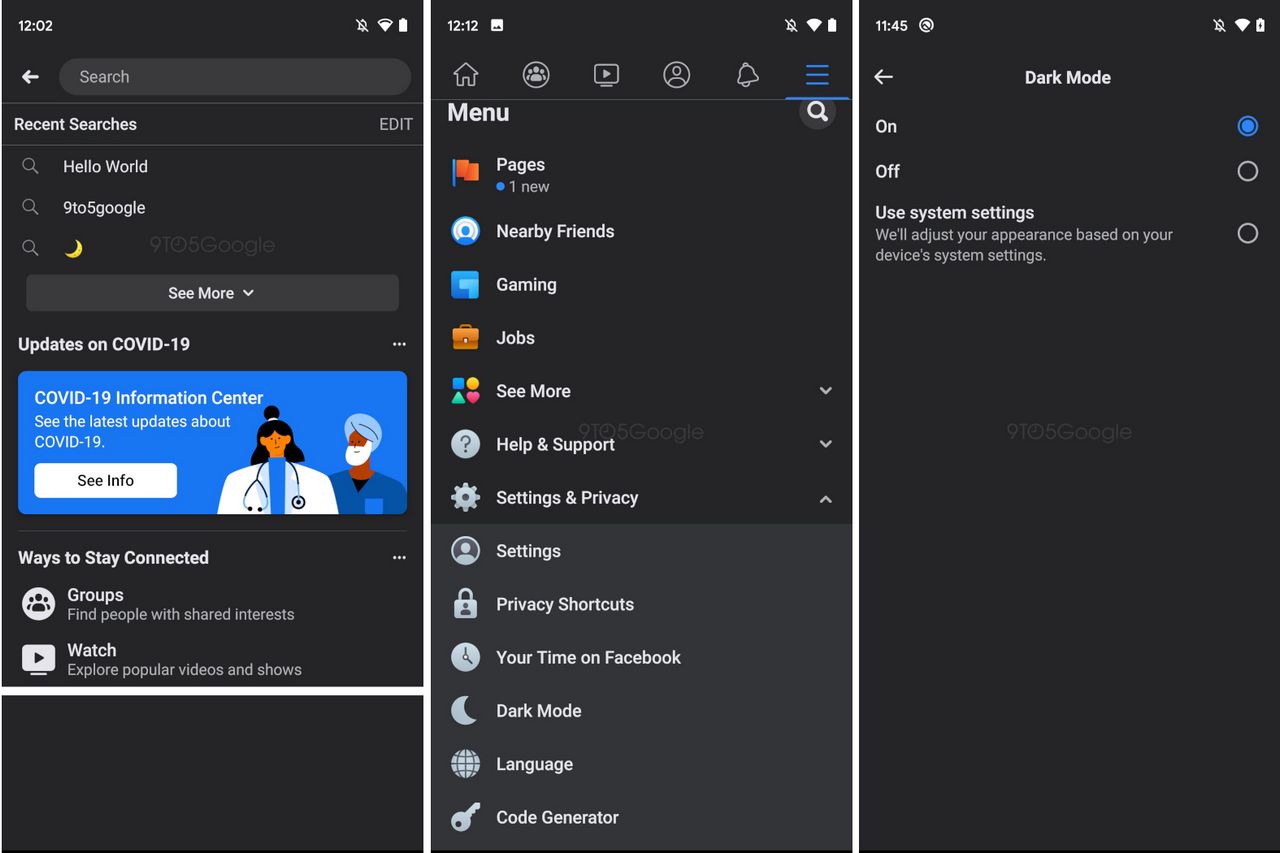Tap the search magnifier in the menu header
This screenshot has height=853, width=1280.
click(817, 112)
